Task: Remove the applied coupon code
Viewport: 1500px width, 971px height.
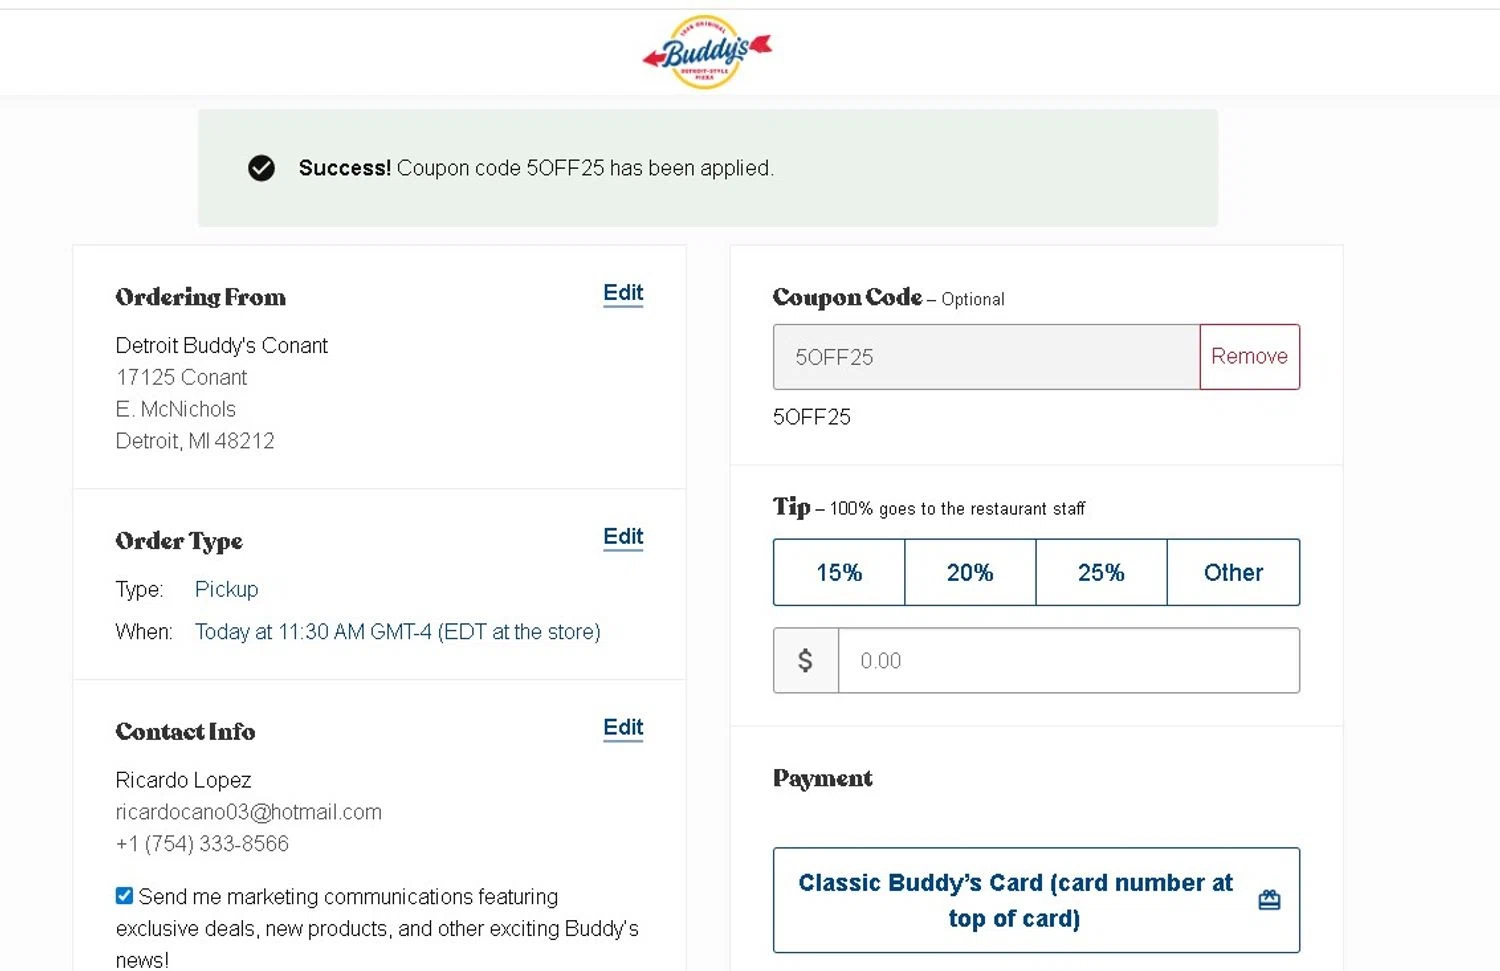Action: click(1249, 357)
